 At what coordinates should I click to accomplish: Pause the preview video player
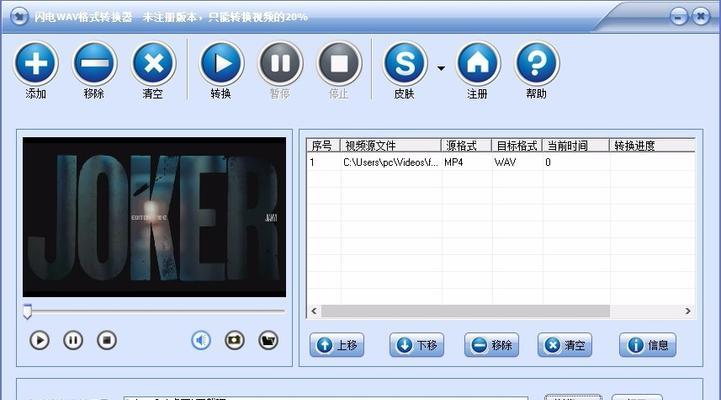[73, 341]
